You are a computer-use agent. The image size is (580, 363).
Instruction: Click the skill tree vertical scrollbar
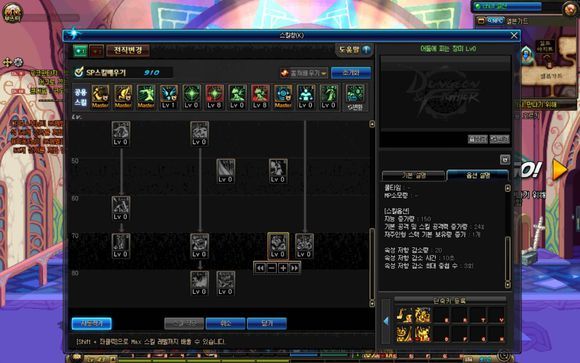coord(372,213)
